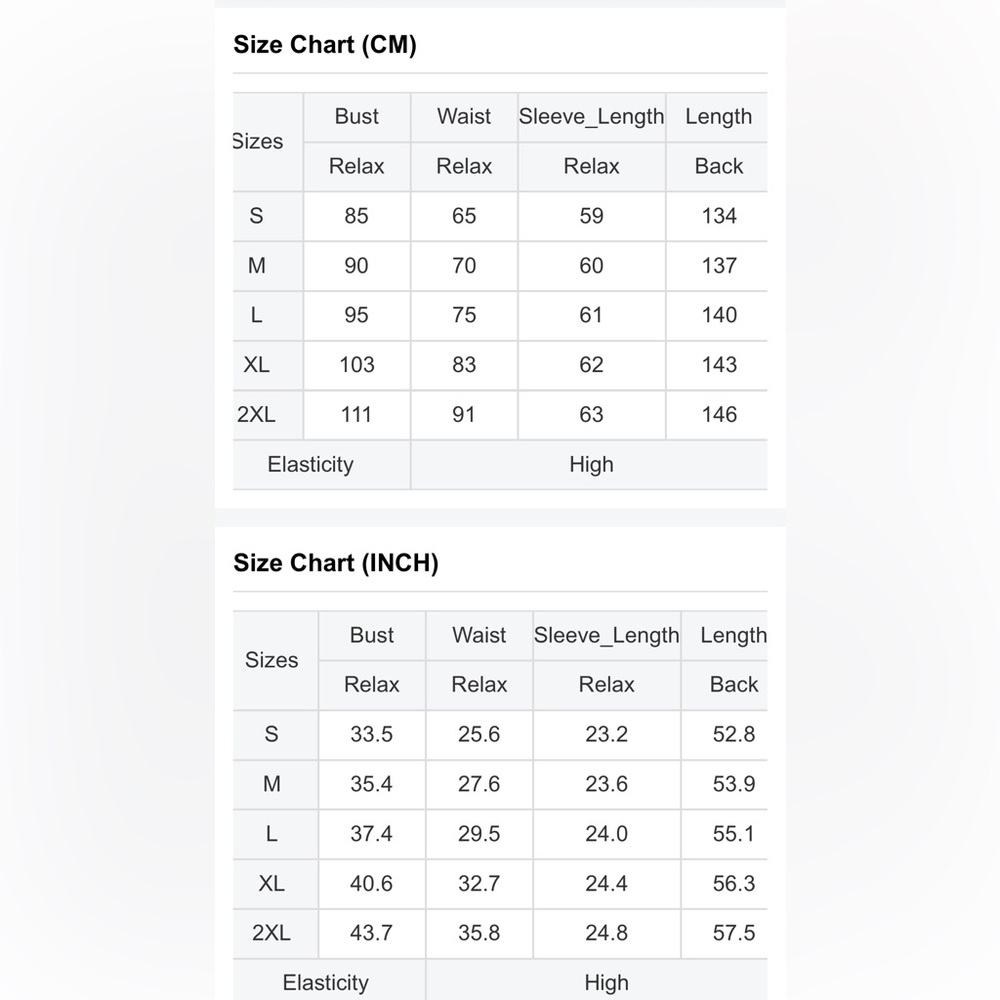Click the sleeve value 24.4 cell
This screenshot has width=1000, height=1000.
[x=607, y=883]
